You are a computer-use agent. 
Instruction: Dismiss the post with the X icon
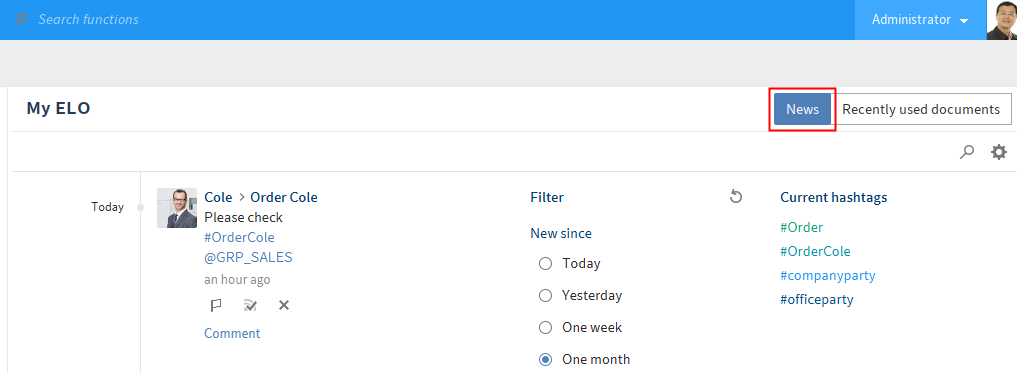283,305
